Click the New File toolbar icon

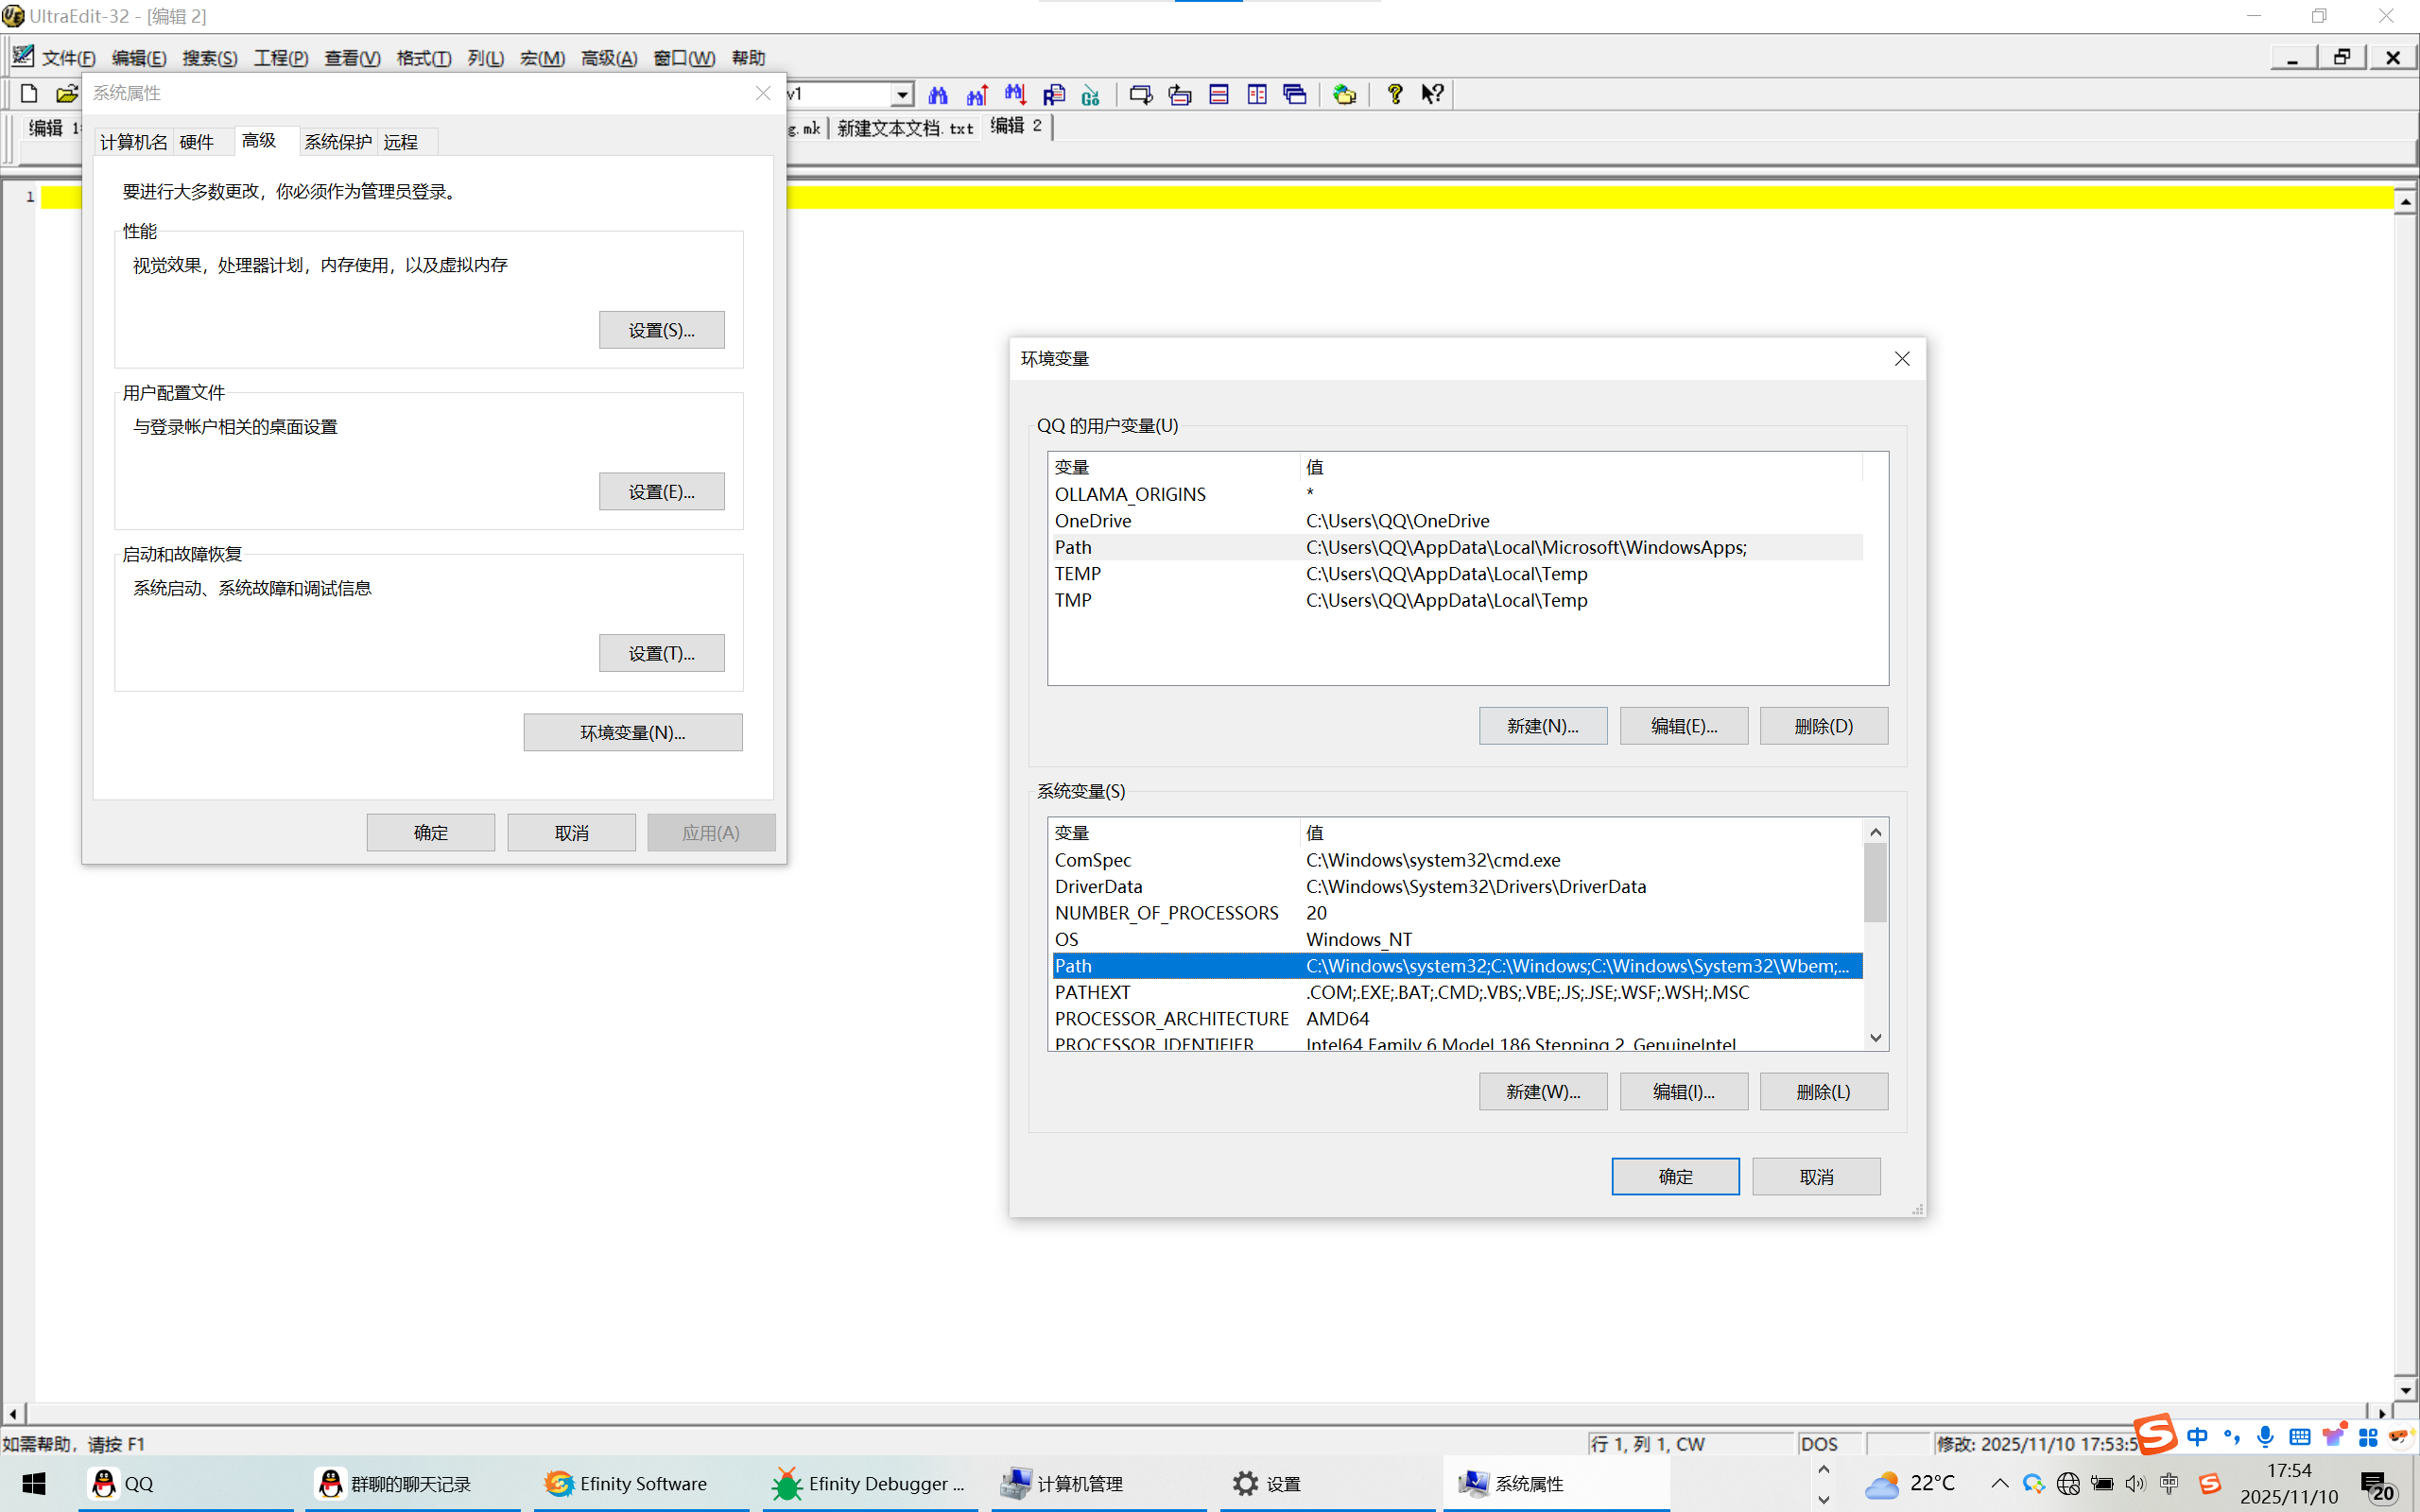29,94
